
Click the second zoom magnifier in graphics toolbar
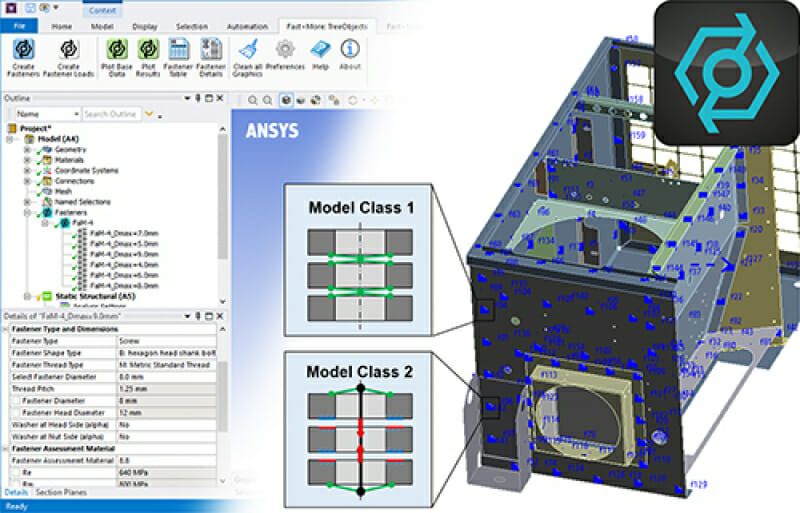(267, 100)
